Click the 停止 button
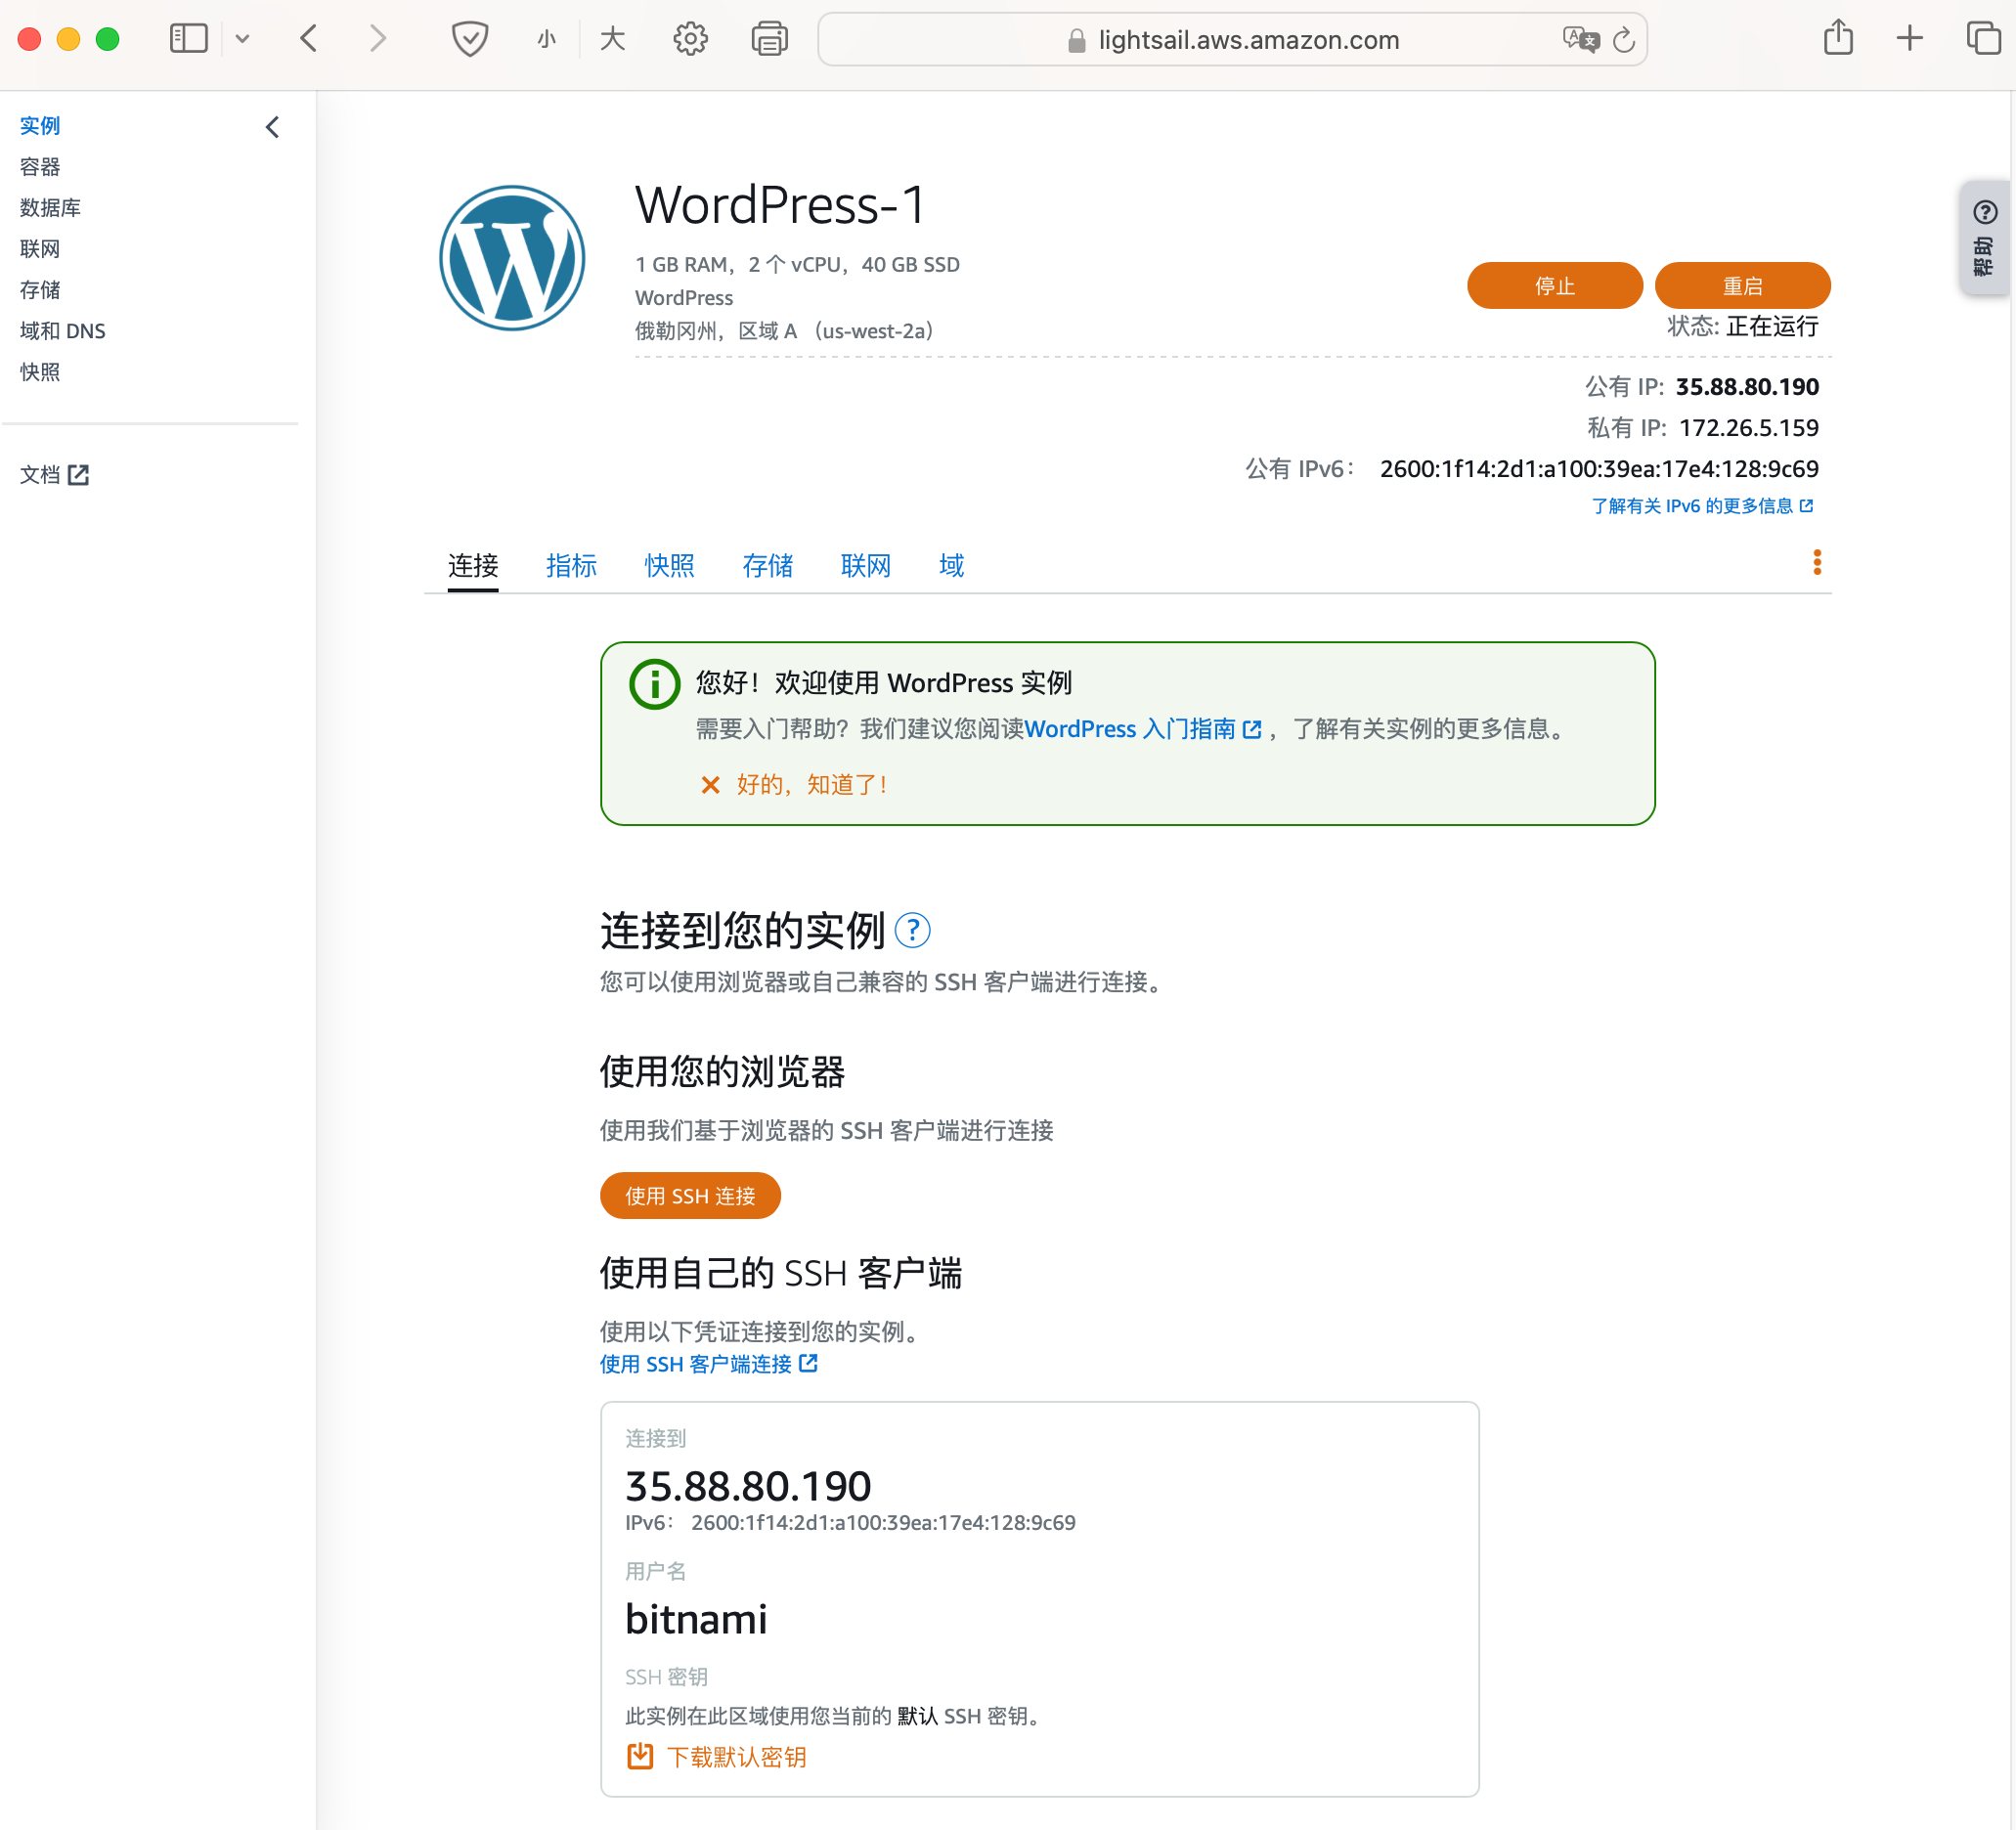The height and width of the screenshot is (1830, 2016). tap(1555, 286)
